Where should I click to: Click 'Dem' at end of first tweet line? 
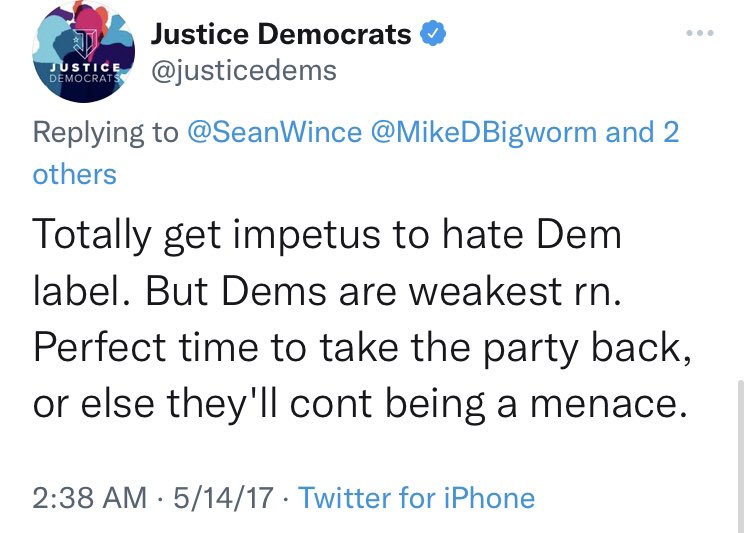tap(579, 237)
